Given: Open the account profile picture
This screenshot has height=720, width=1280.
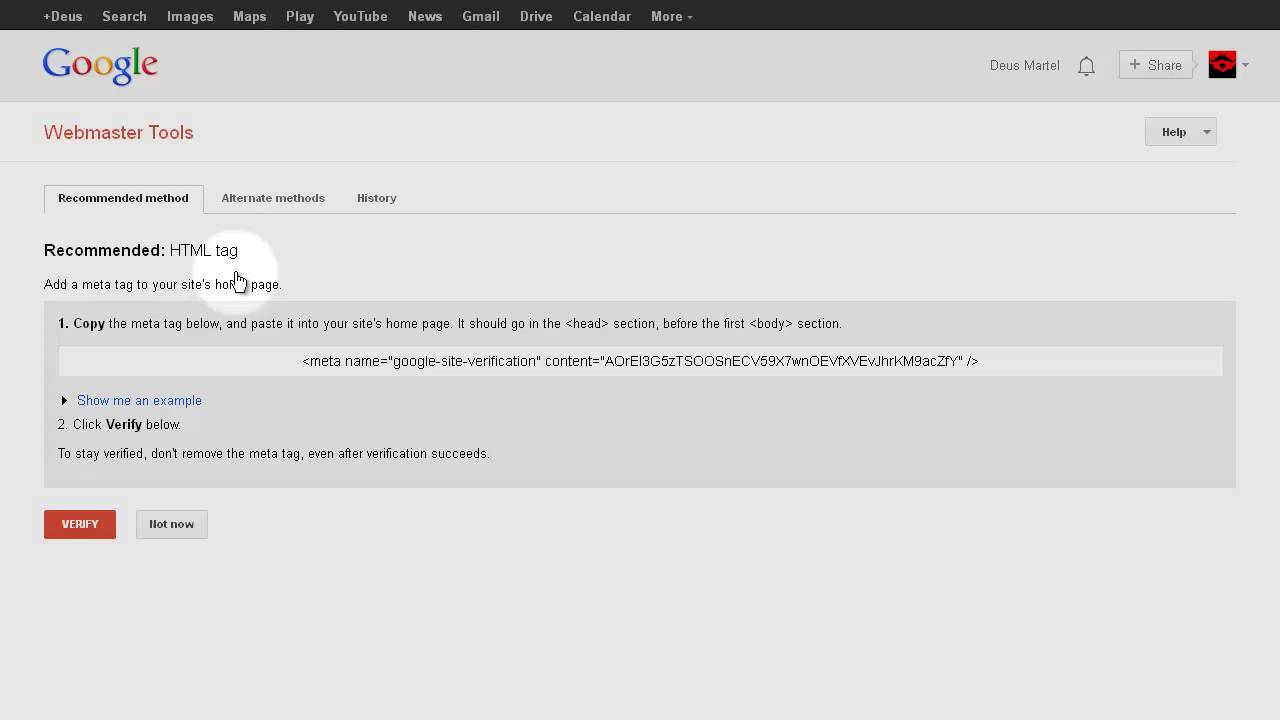Looking at the screenshot, I should coord(1222,65).
